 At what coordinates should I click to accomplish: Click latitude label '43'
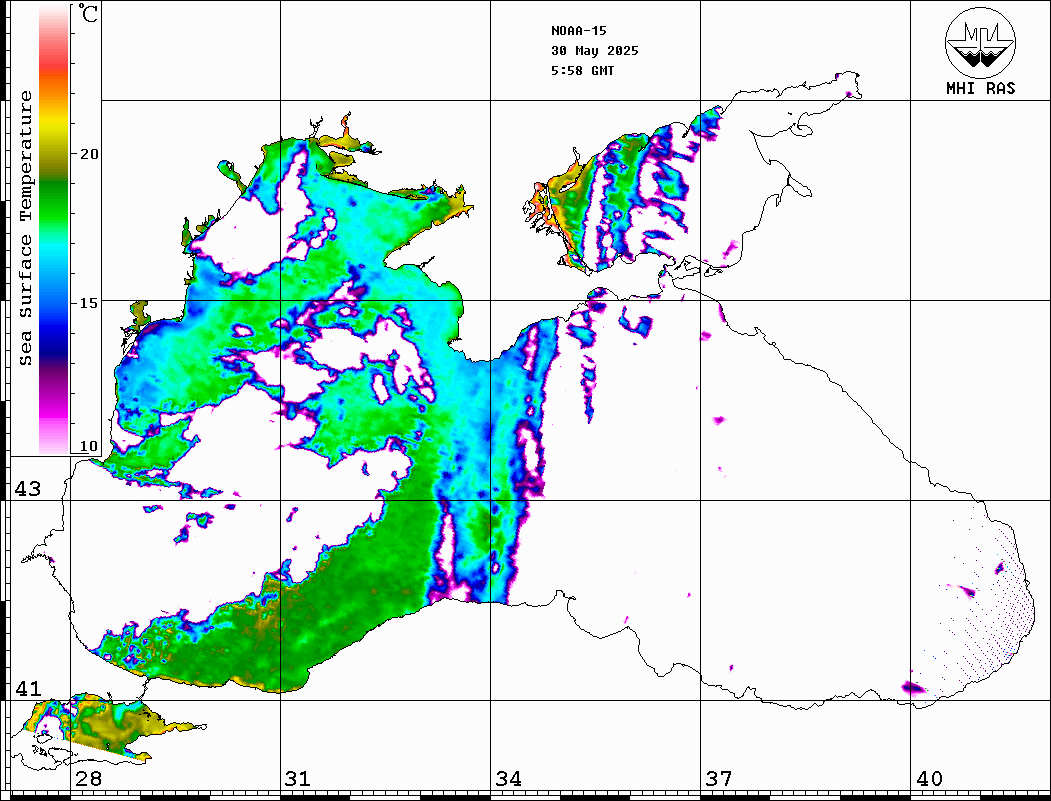point(27,489)
